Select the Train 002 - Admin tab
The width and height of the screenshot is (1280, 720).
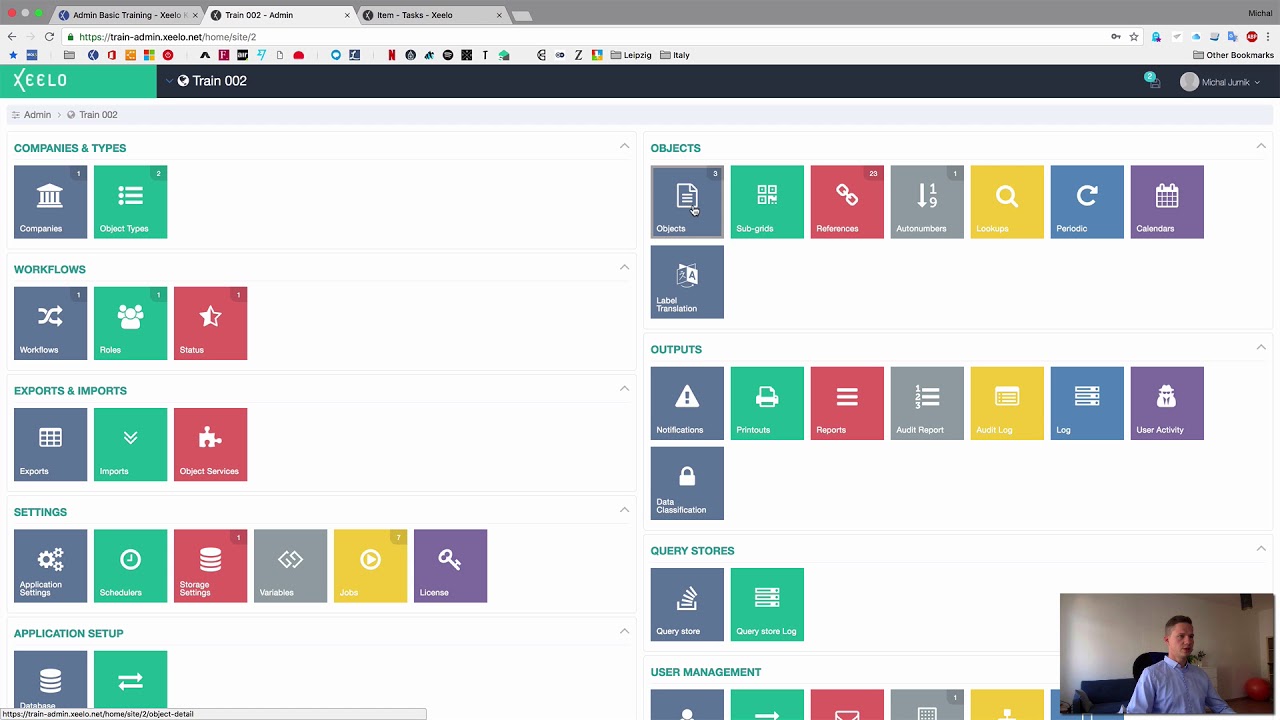coord(280,15)
